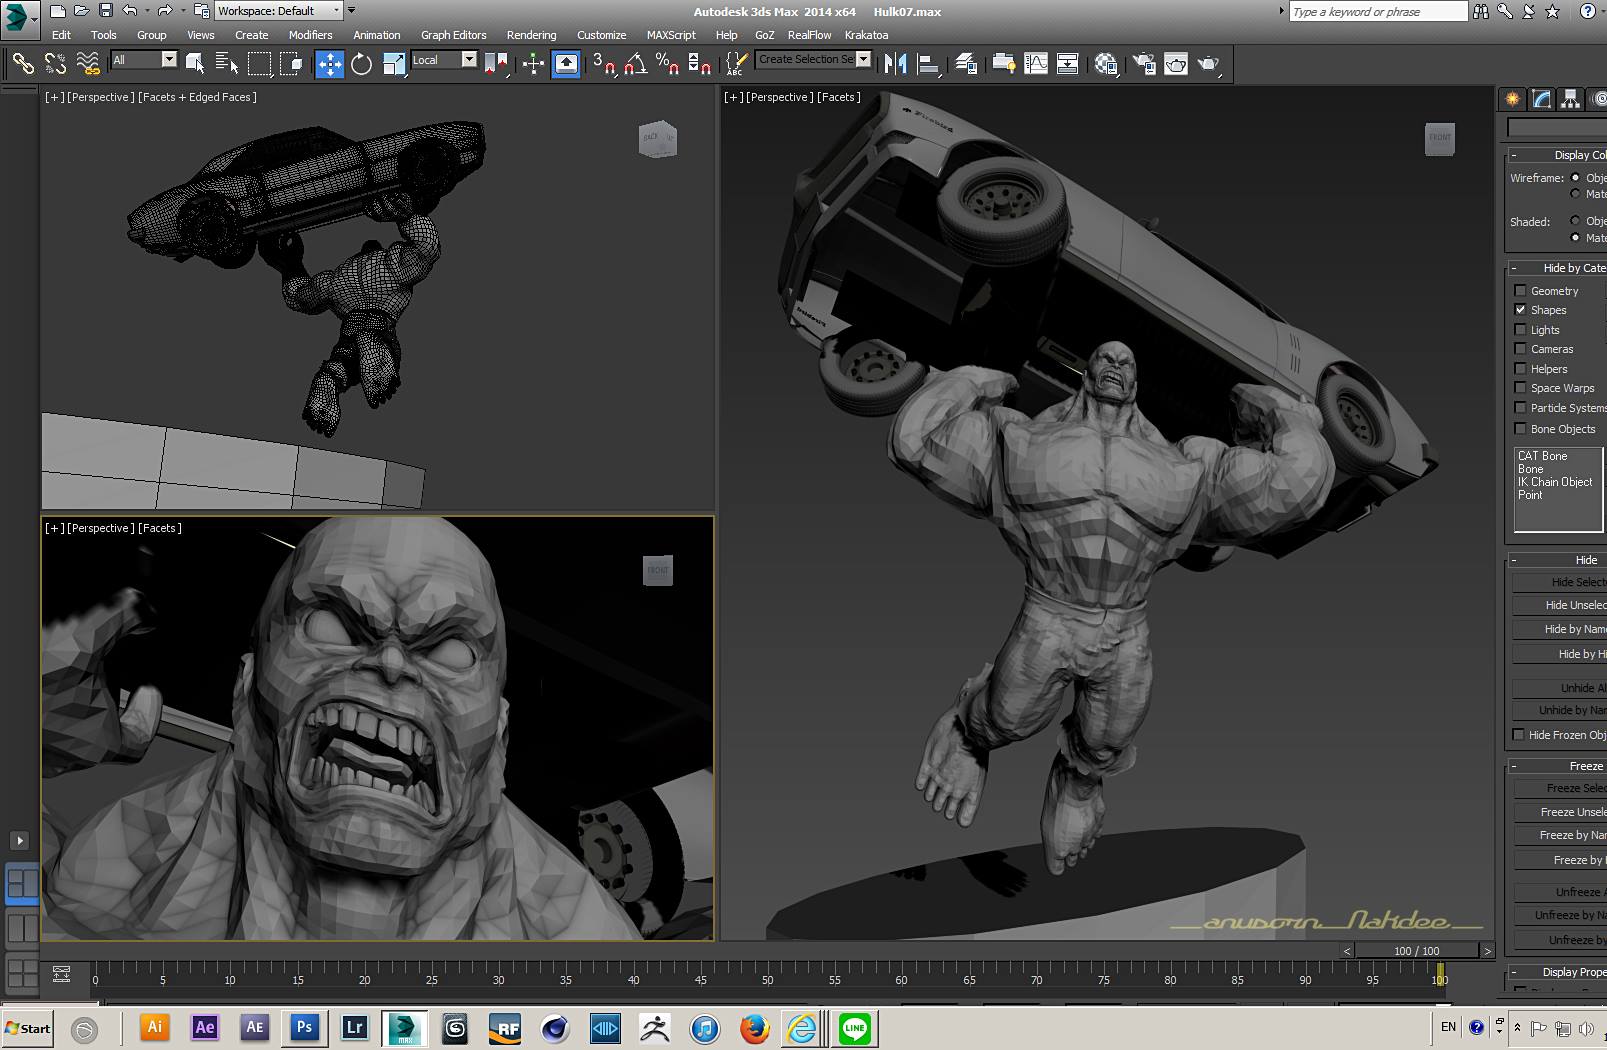This screenshot has width=1607, height=1050.
Task: Toggle Keyboard Shortcut Override button
Action: pyautogui.click(x=566, y=64)
